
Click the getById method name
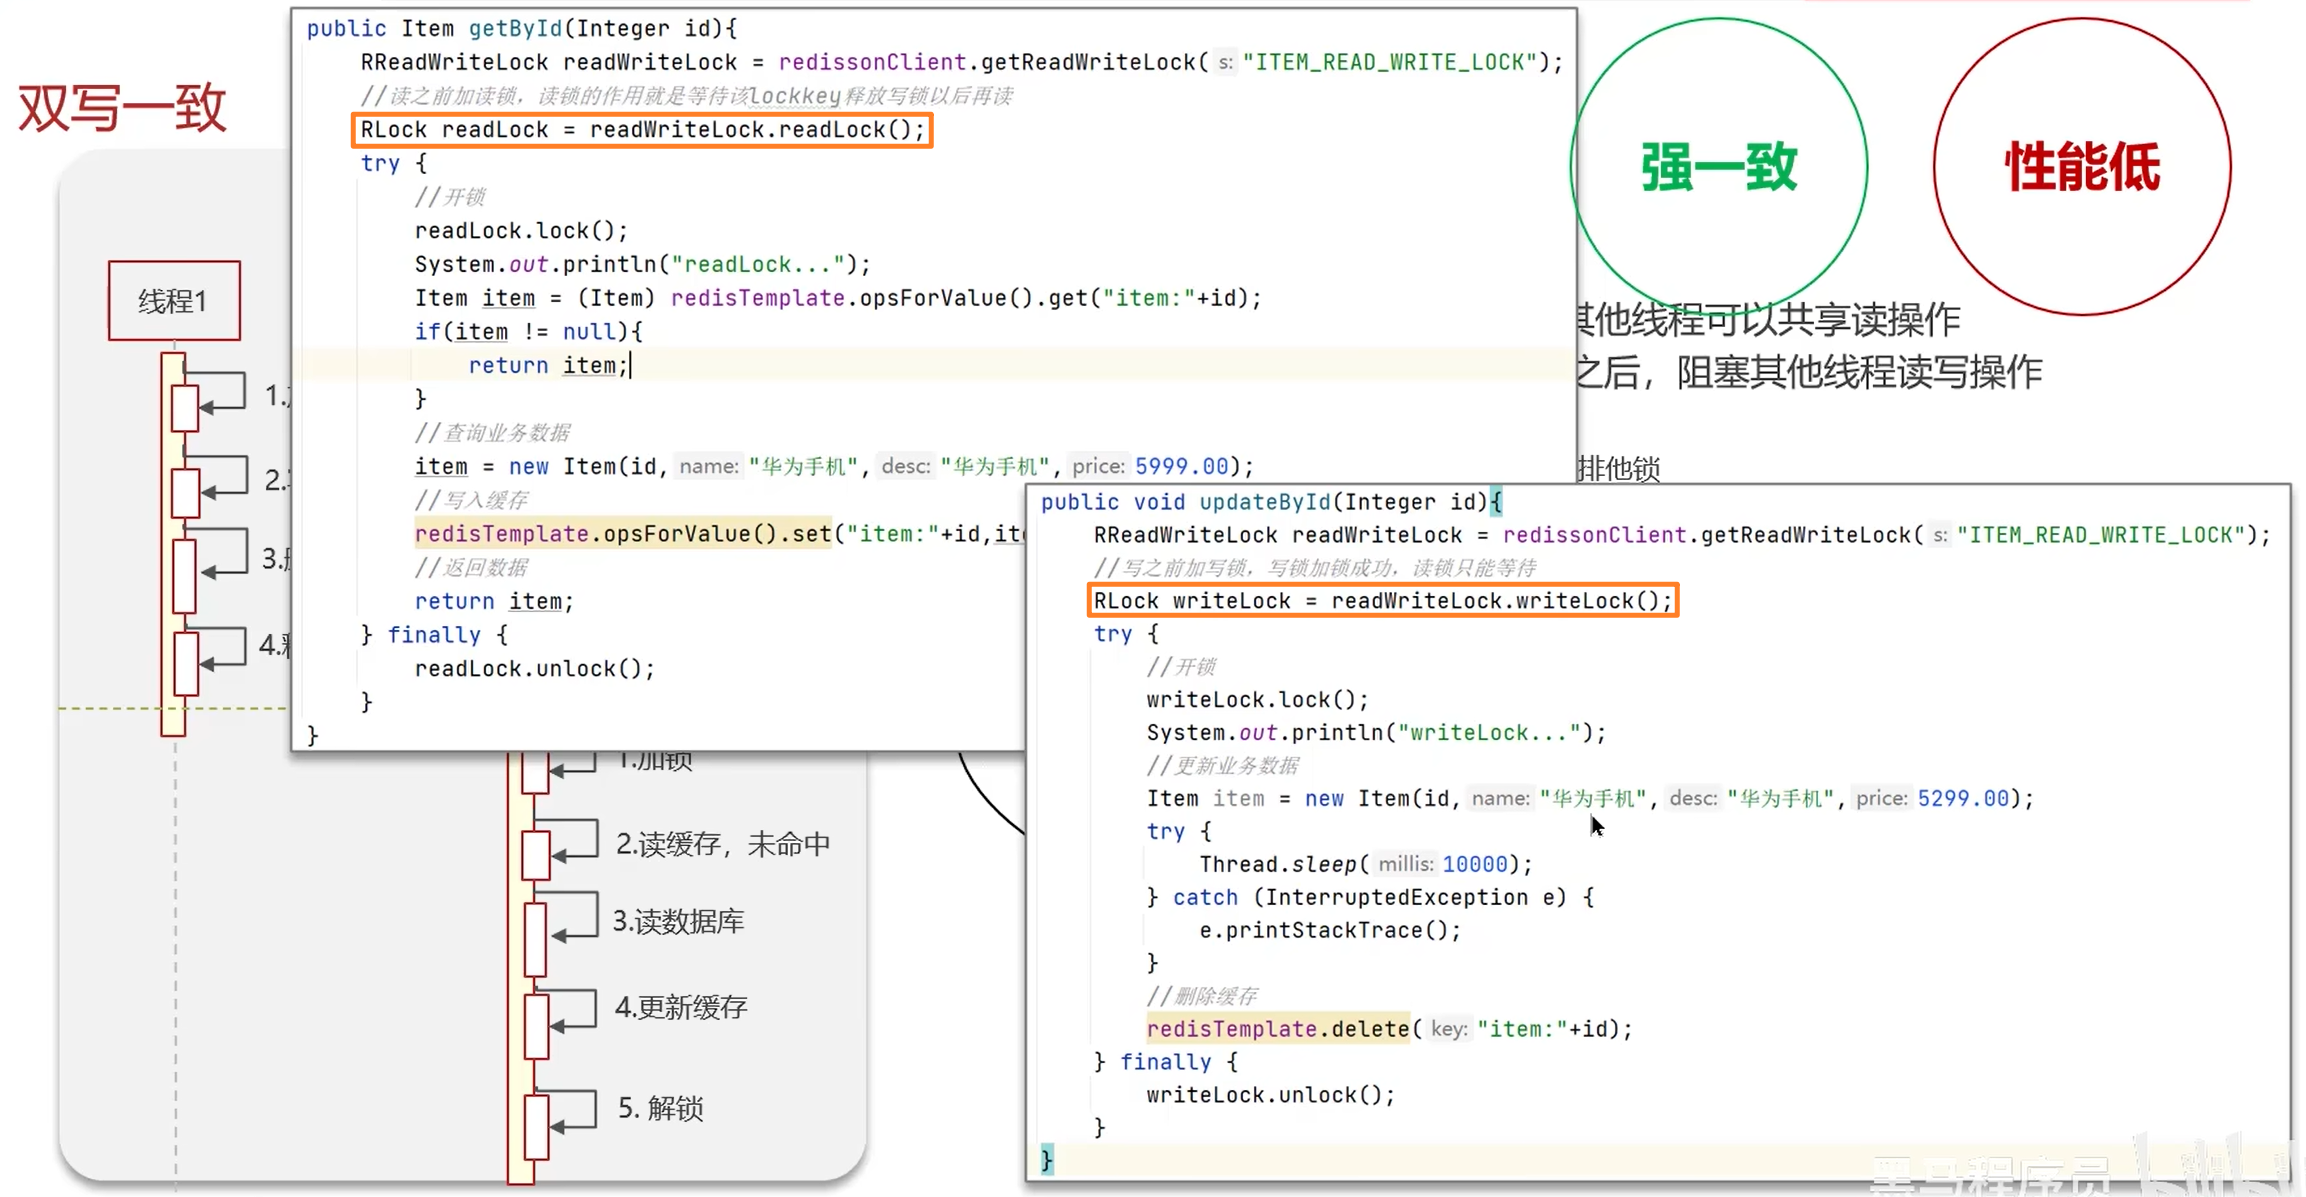pyautogui.click(x=516, y=28)
